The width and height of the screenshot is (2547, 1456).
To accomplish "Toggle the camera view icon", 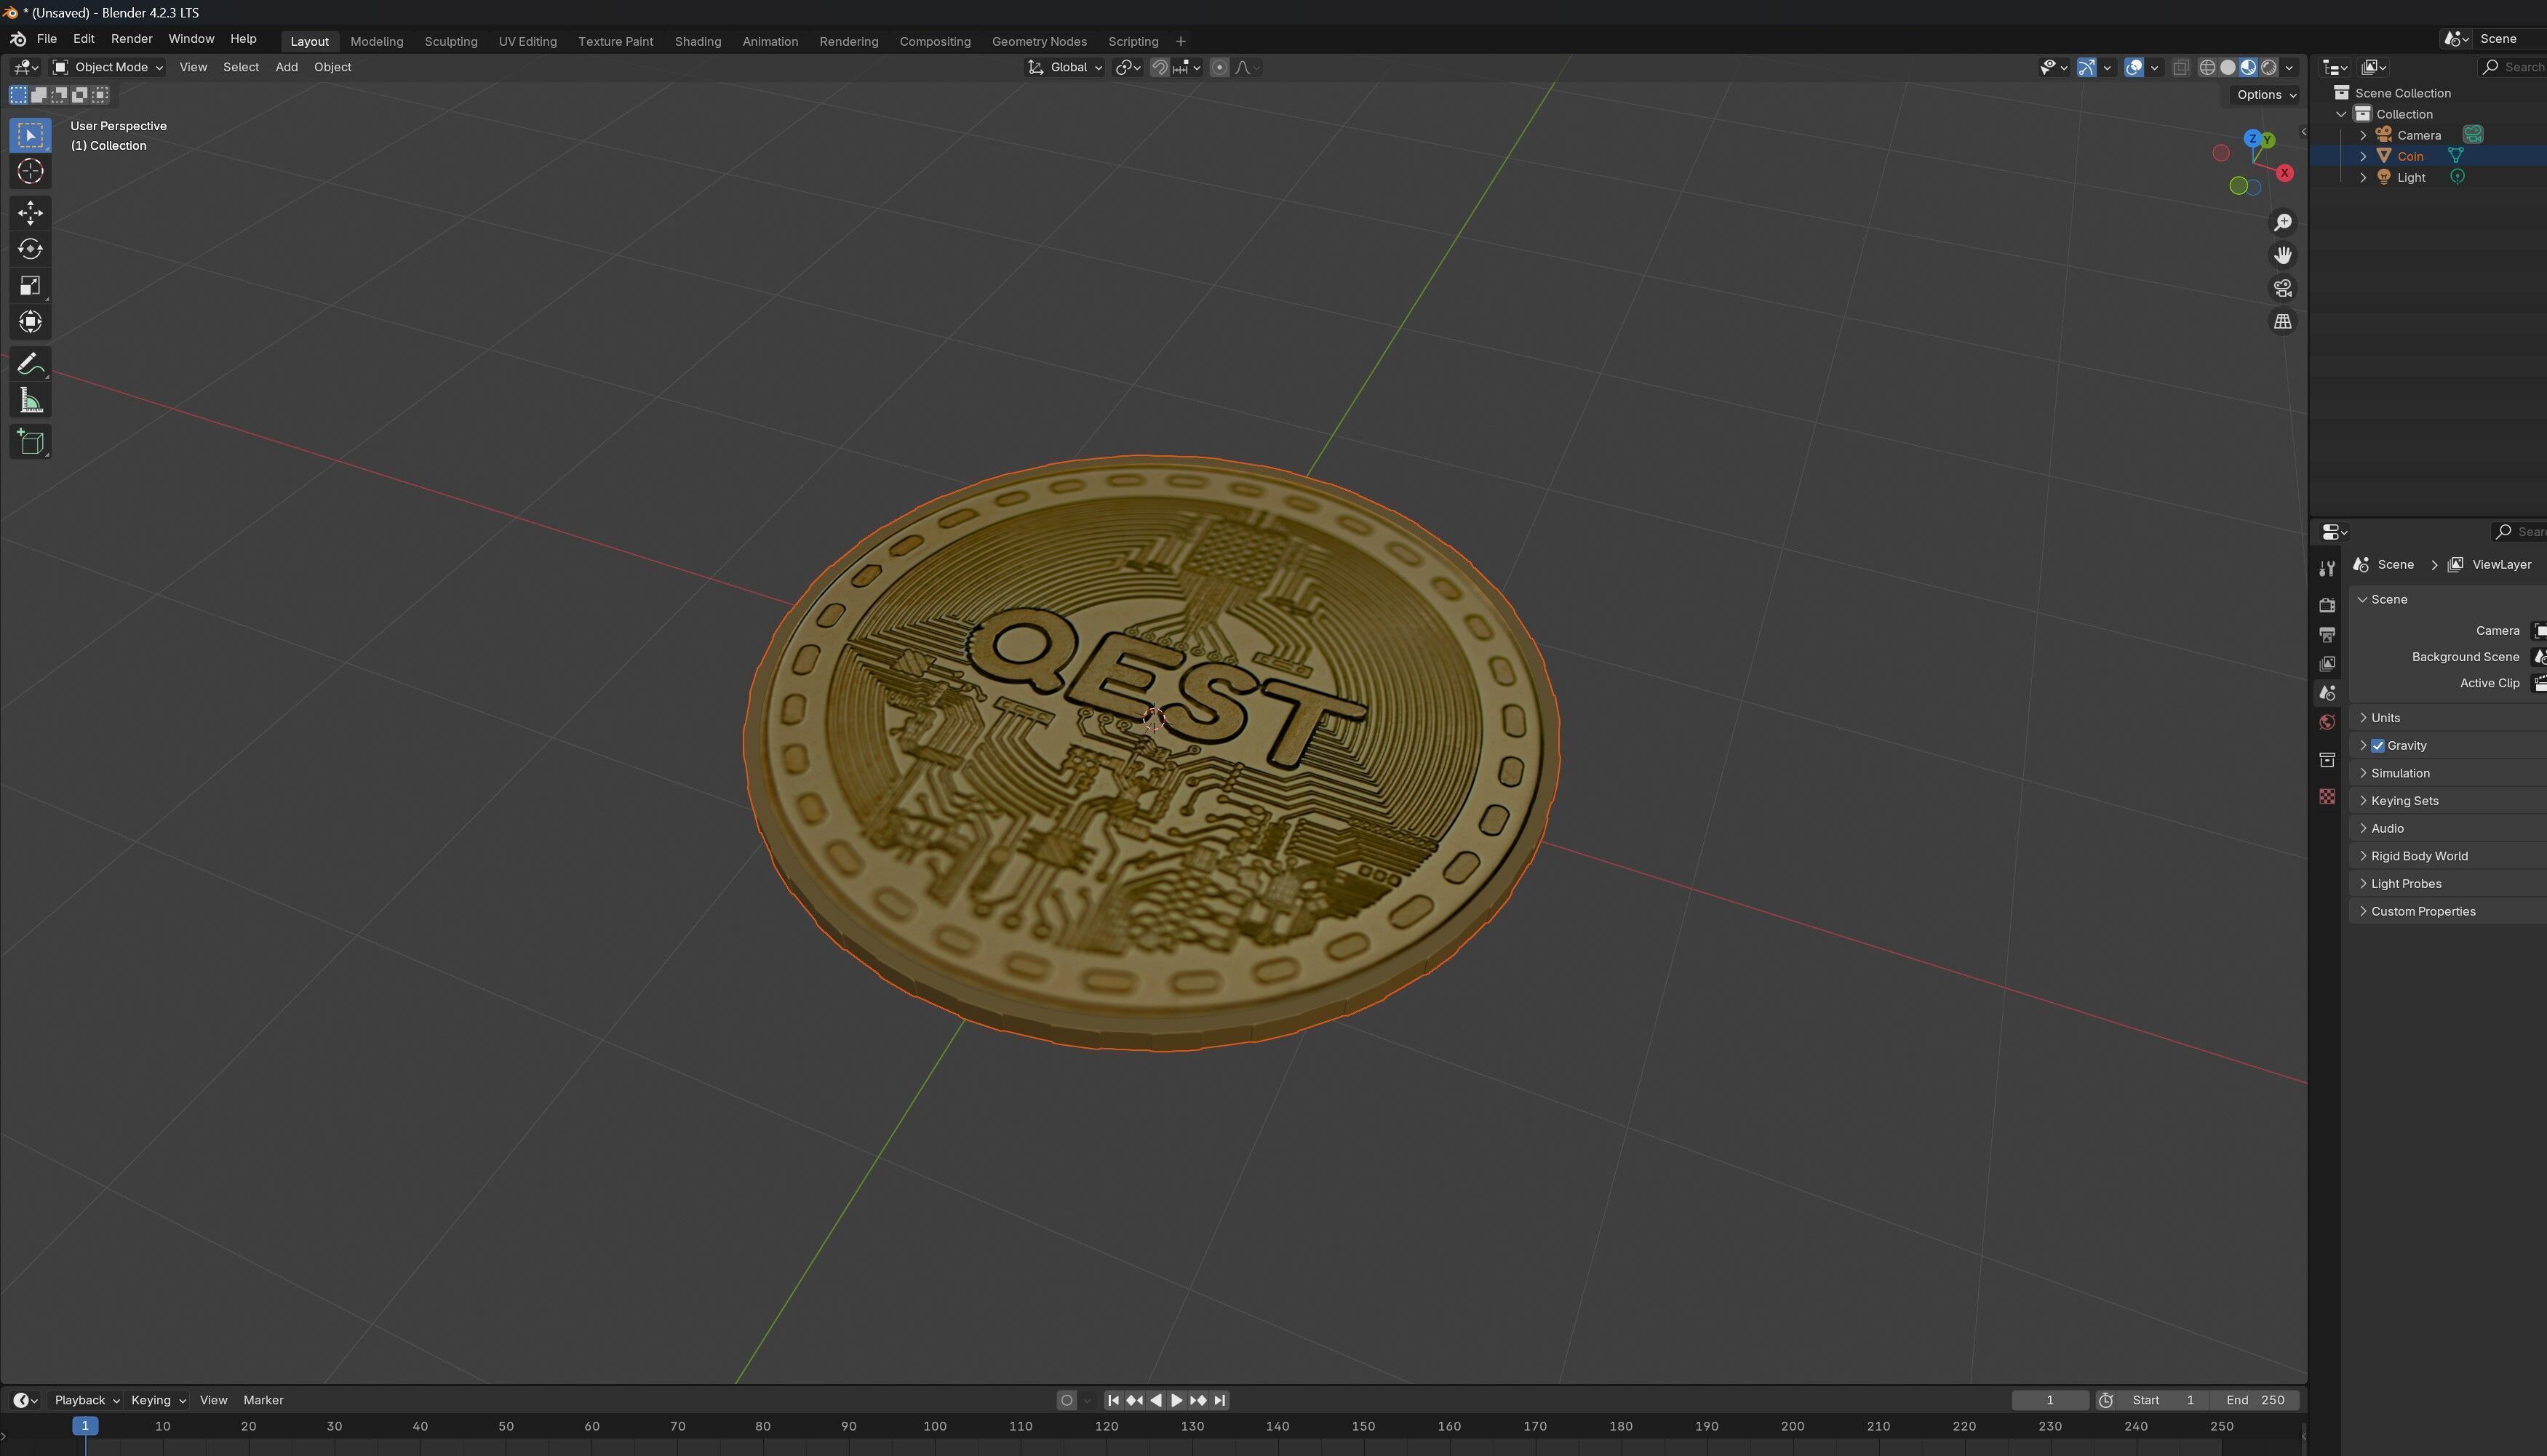I will tap(2283, 288).
